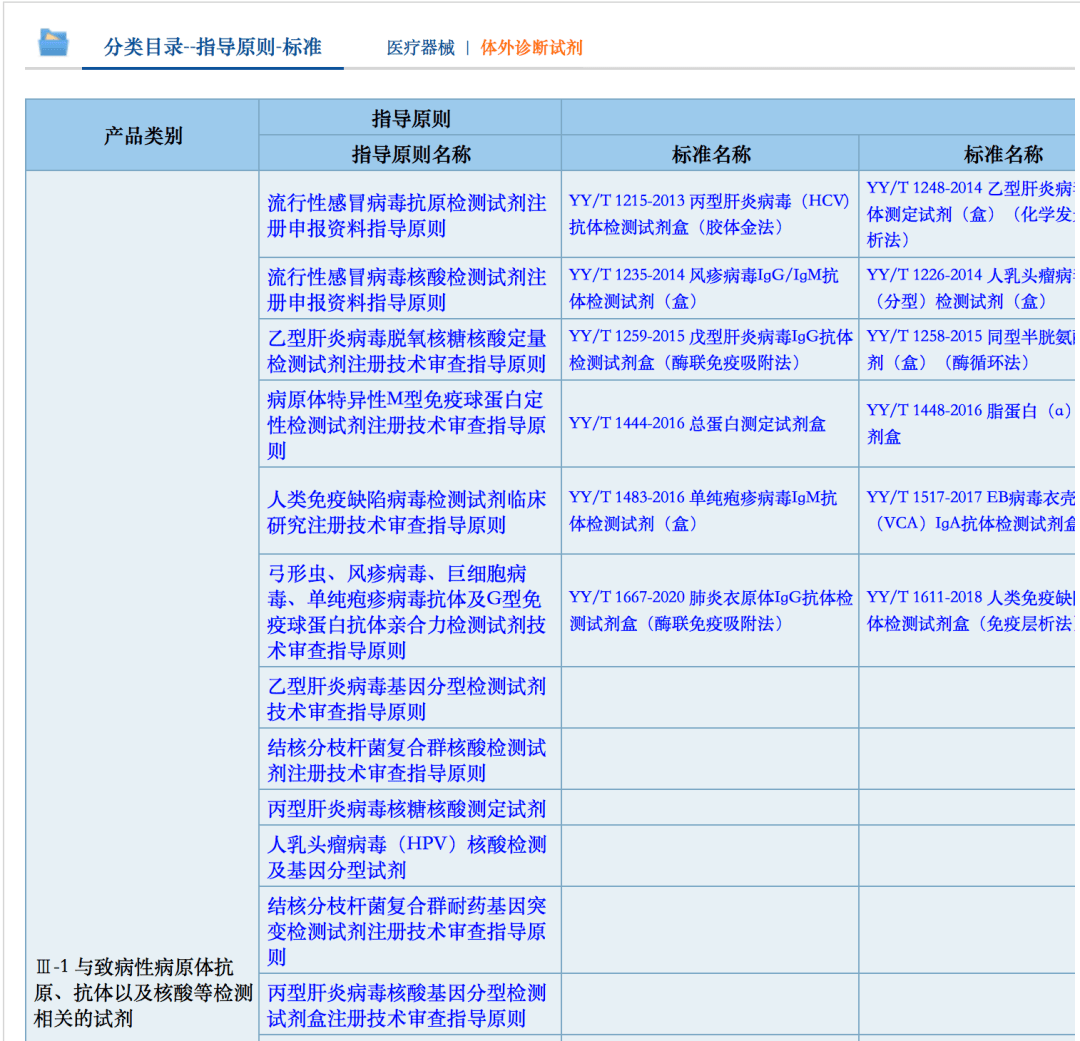1080x1041 pixels.
Task: Open YY/T 1258-2015 同型半胱氨酸 standard link
Action: tap(970, 349)
